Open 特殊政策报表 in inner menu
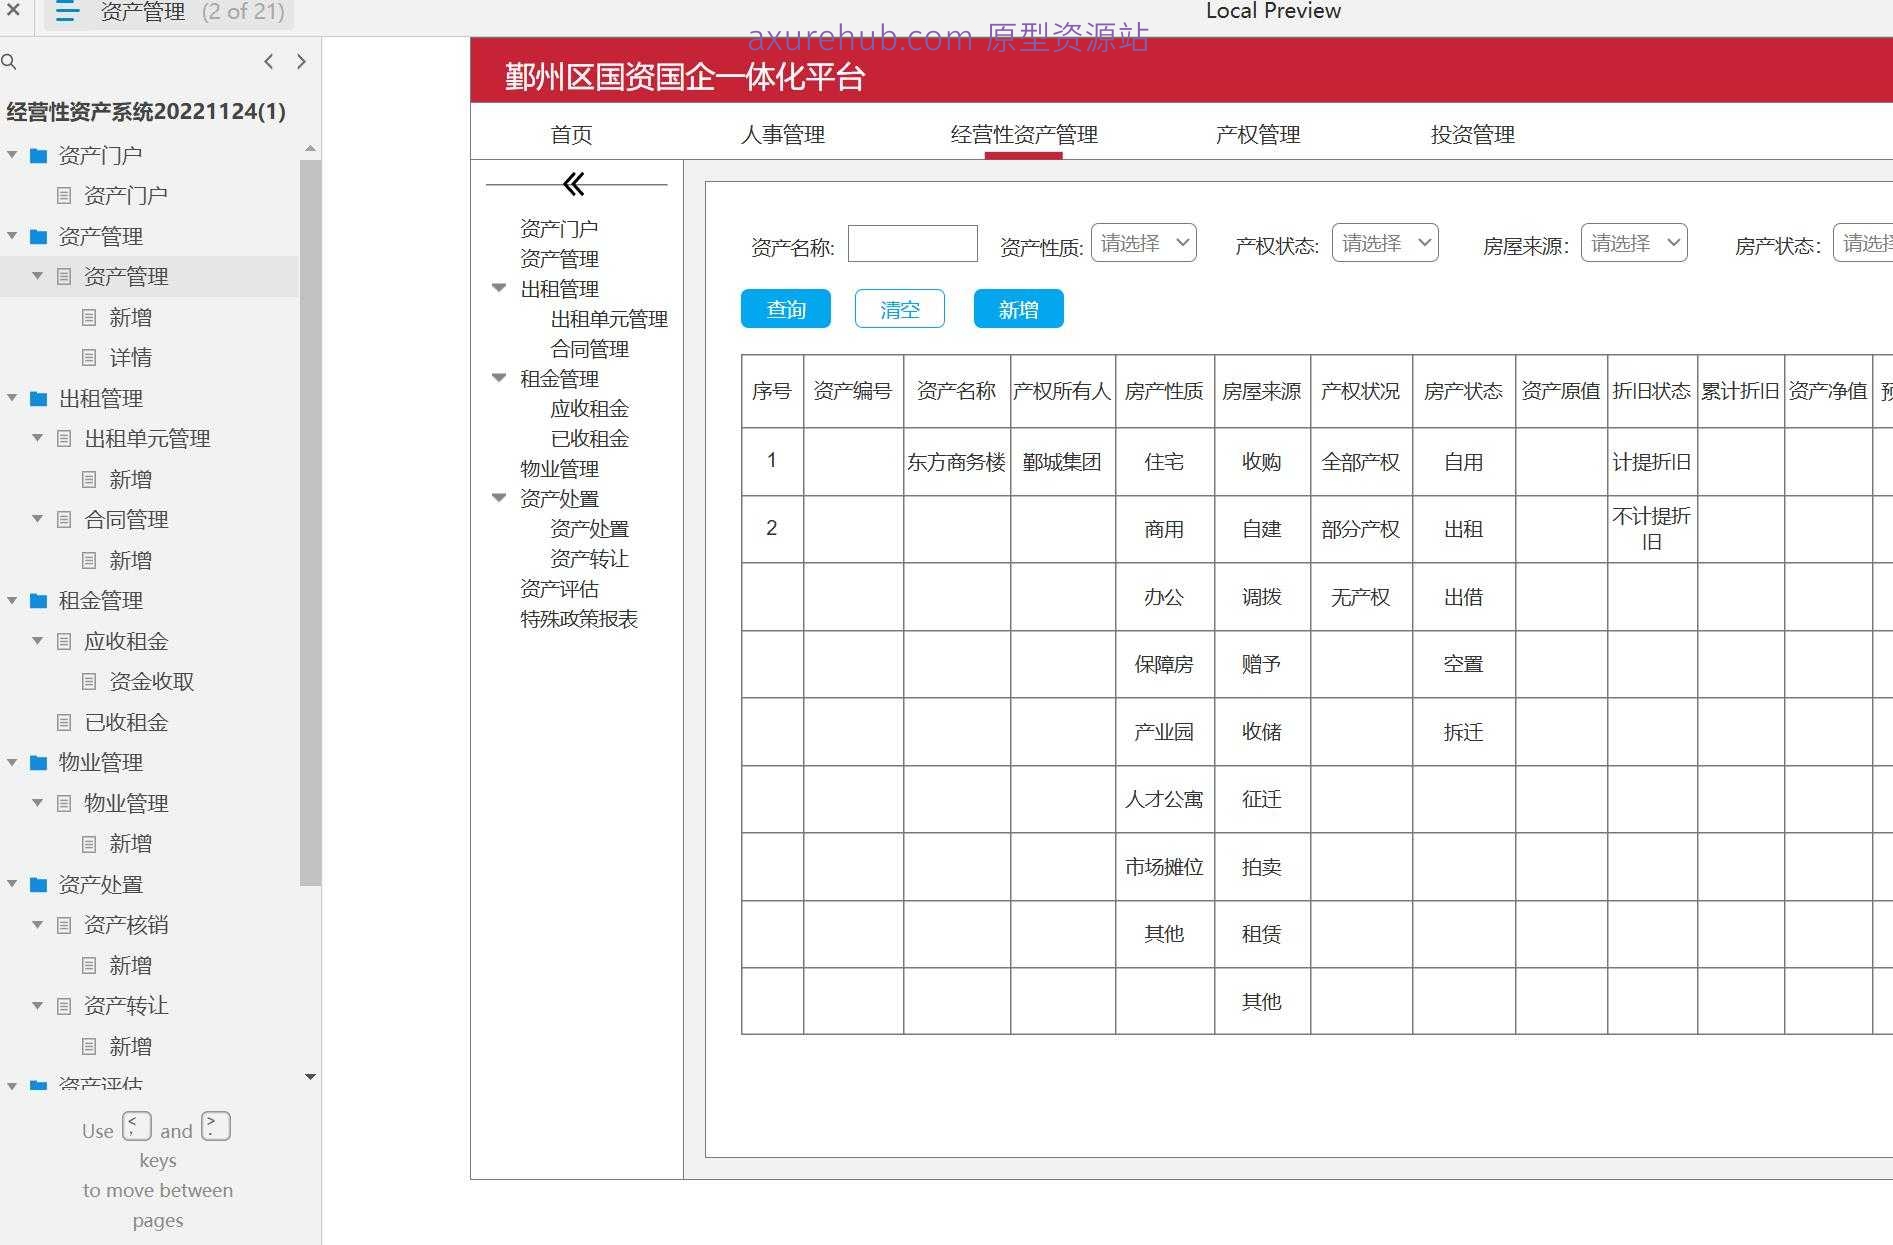 [579, 619]
